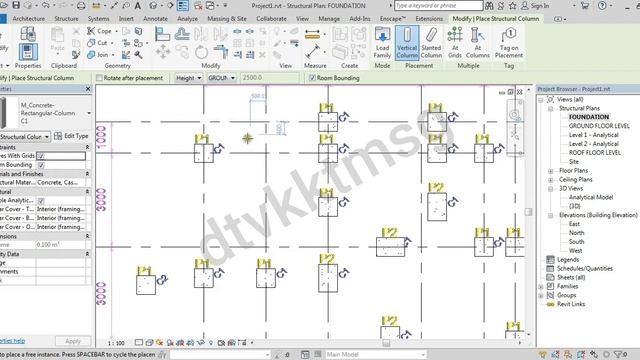Open the Properties help link
This screenshot has height=360, width=640.
[12, 340]
